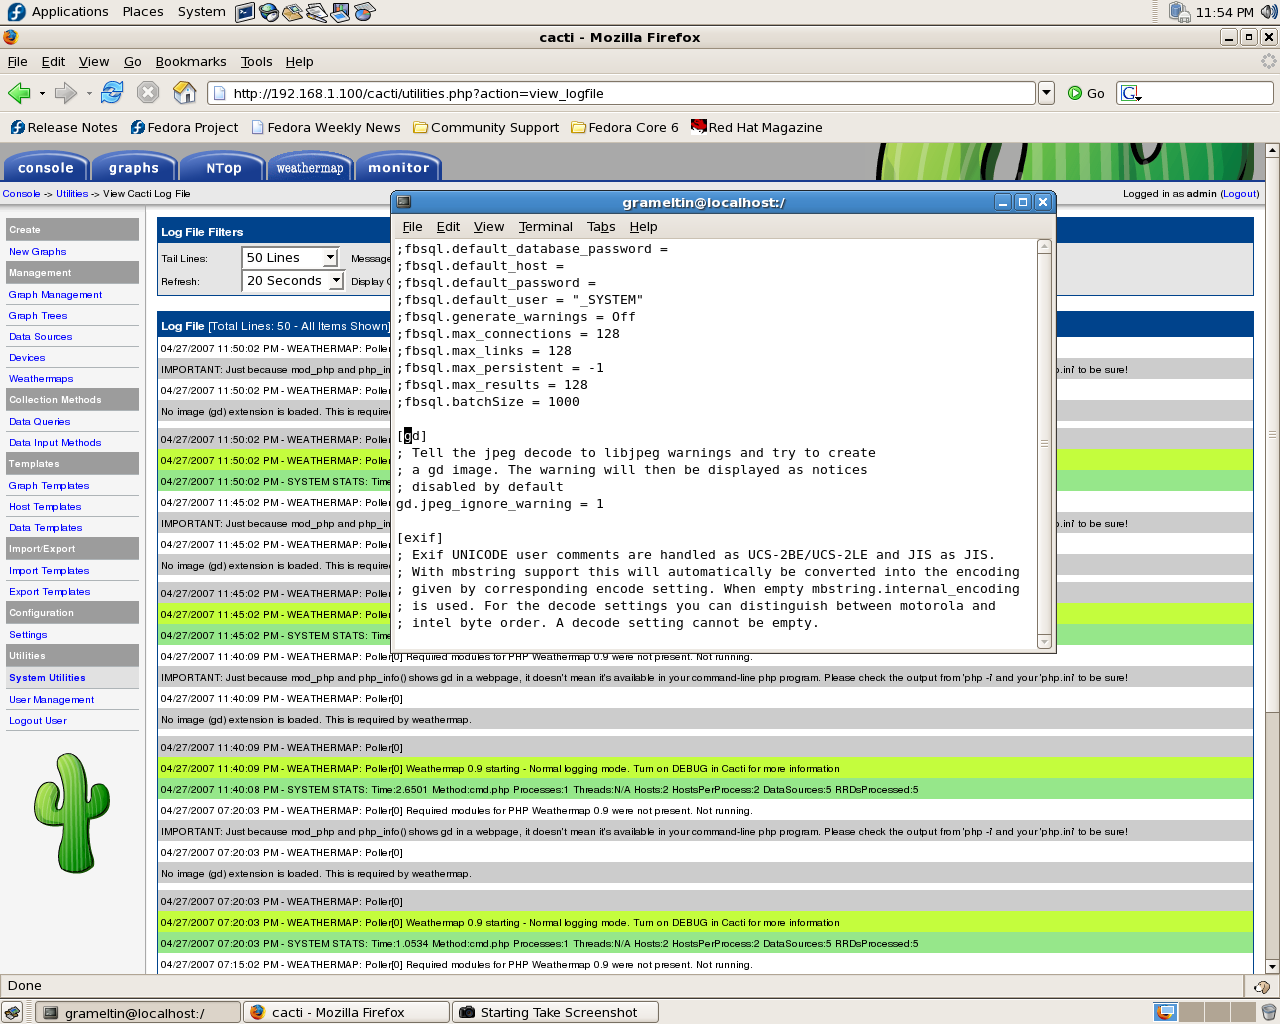The width and height of the screenshot is (1280, 1024).
Task: Open Settings under Configuration
Action: click(x=28, y=635)
